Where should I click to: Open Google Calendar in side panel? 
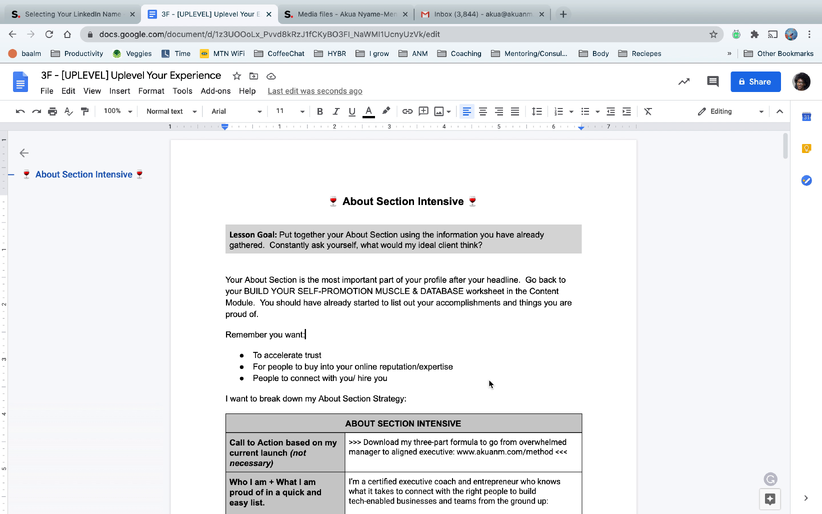pos(806,117)
